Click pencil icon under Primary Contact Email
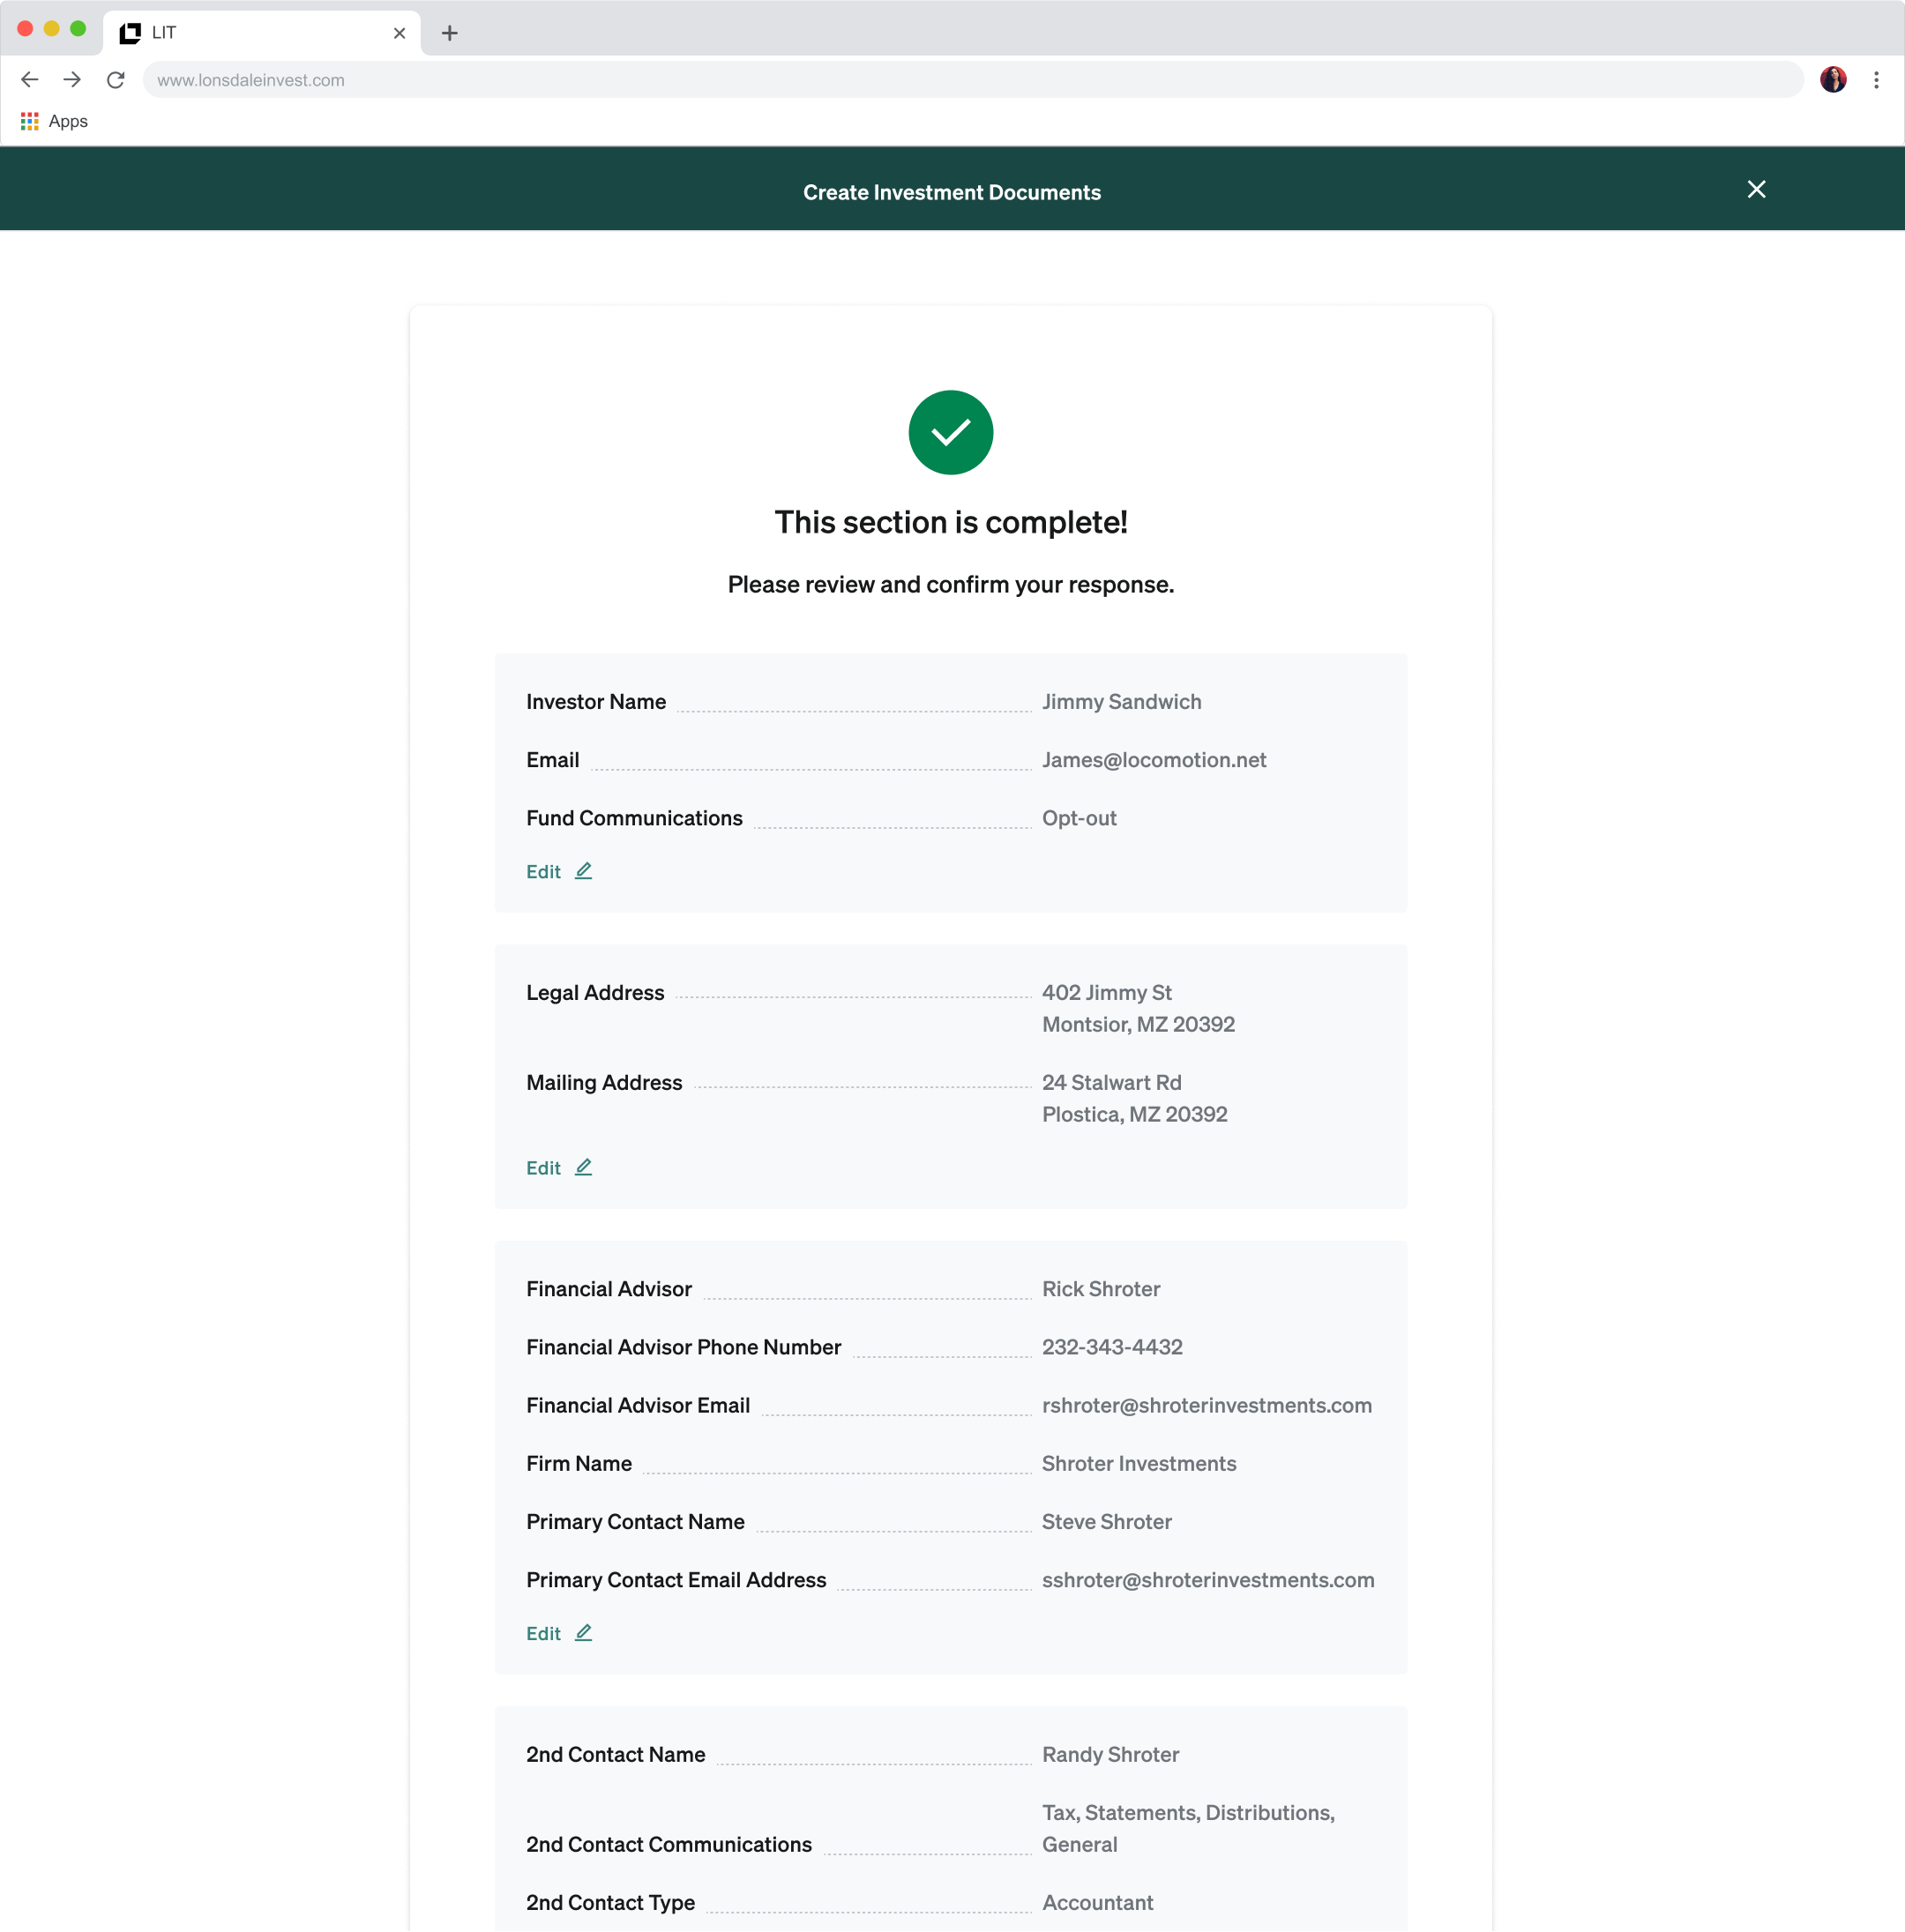The width and height of the screenshot is (1905, 1932). coord(584,1632)
